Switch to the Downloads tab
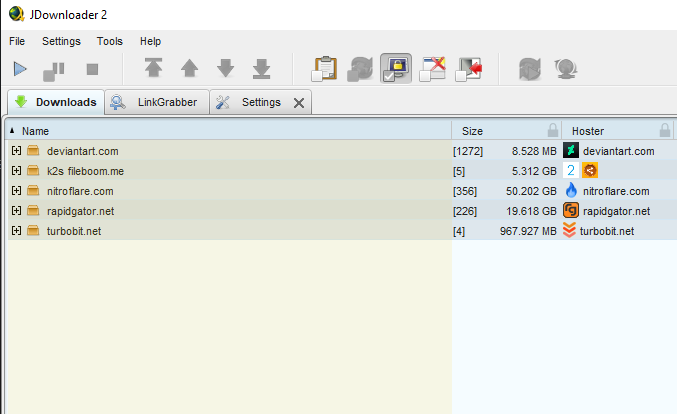This screenshot has width=677, height=414. point(56,102)
